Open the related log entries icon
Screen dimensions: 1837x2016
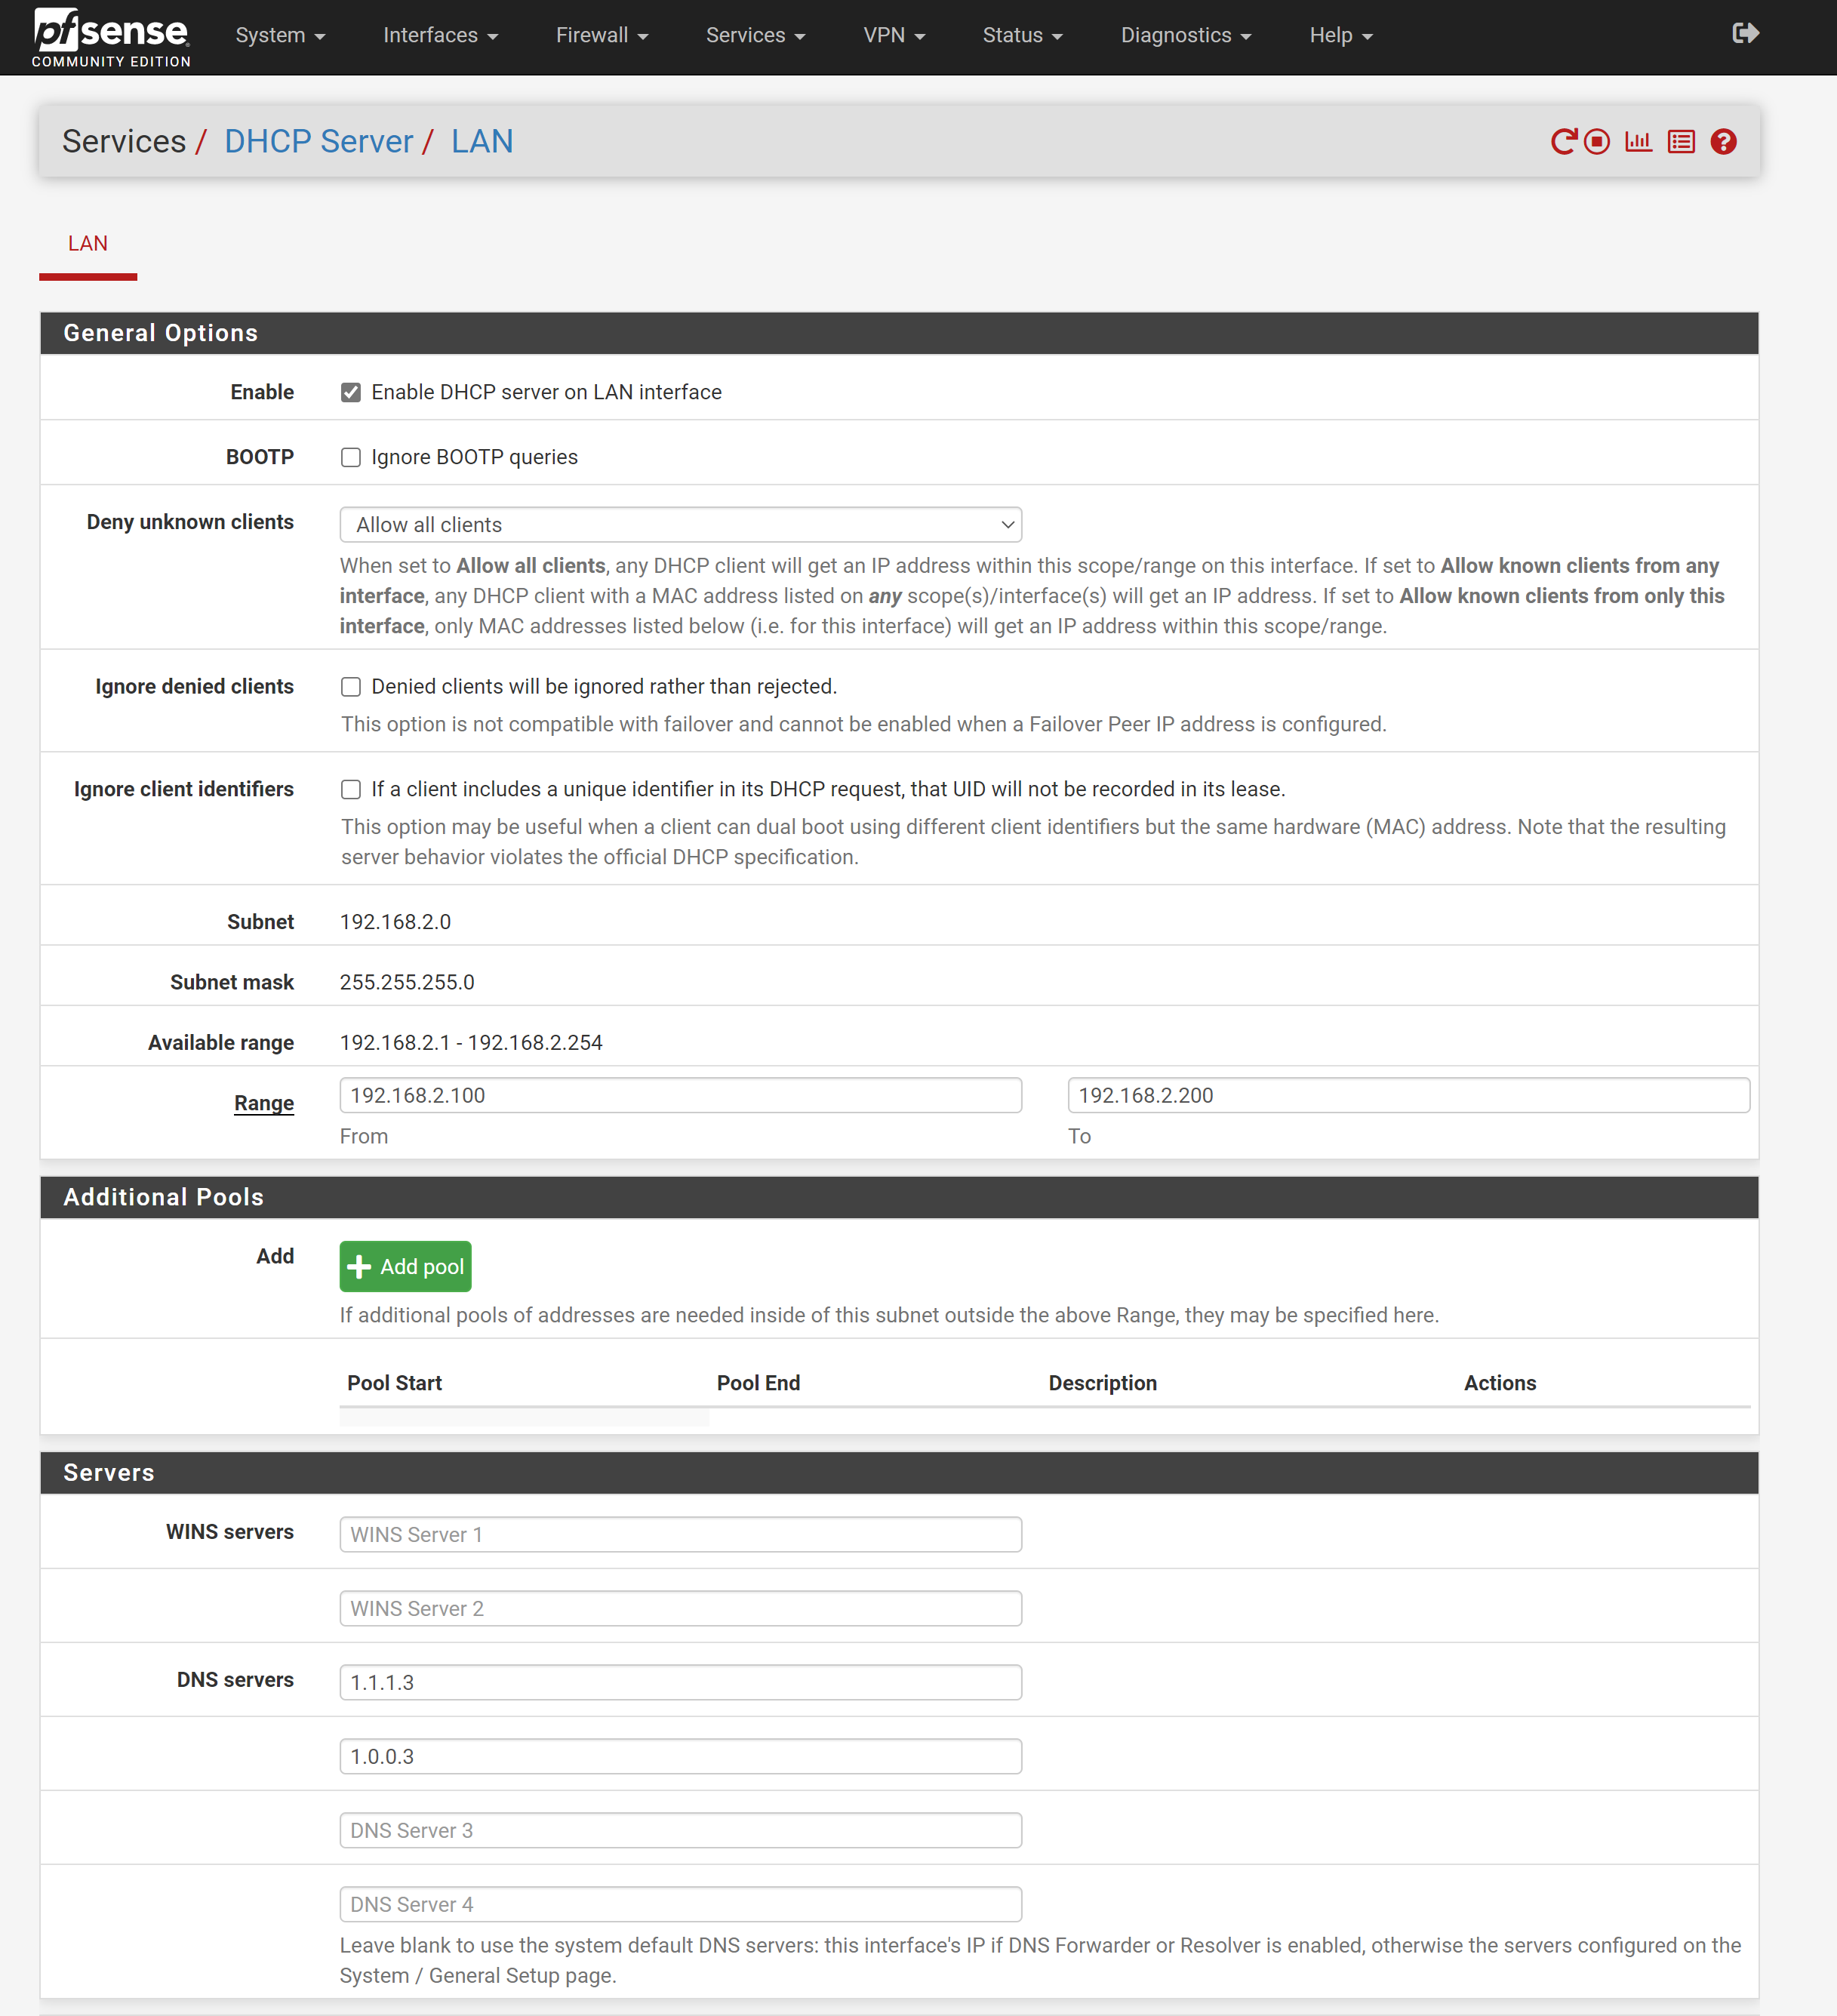pyautogui.click(x=1681, y=142)
